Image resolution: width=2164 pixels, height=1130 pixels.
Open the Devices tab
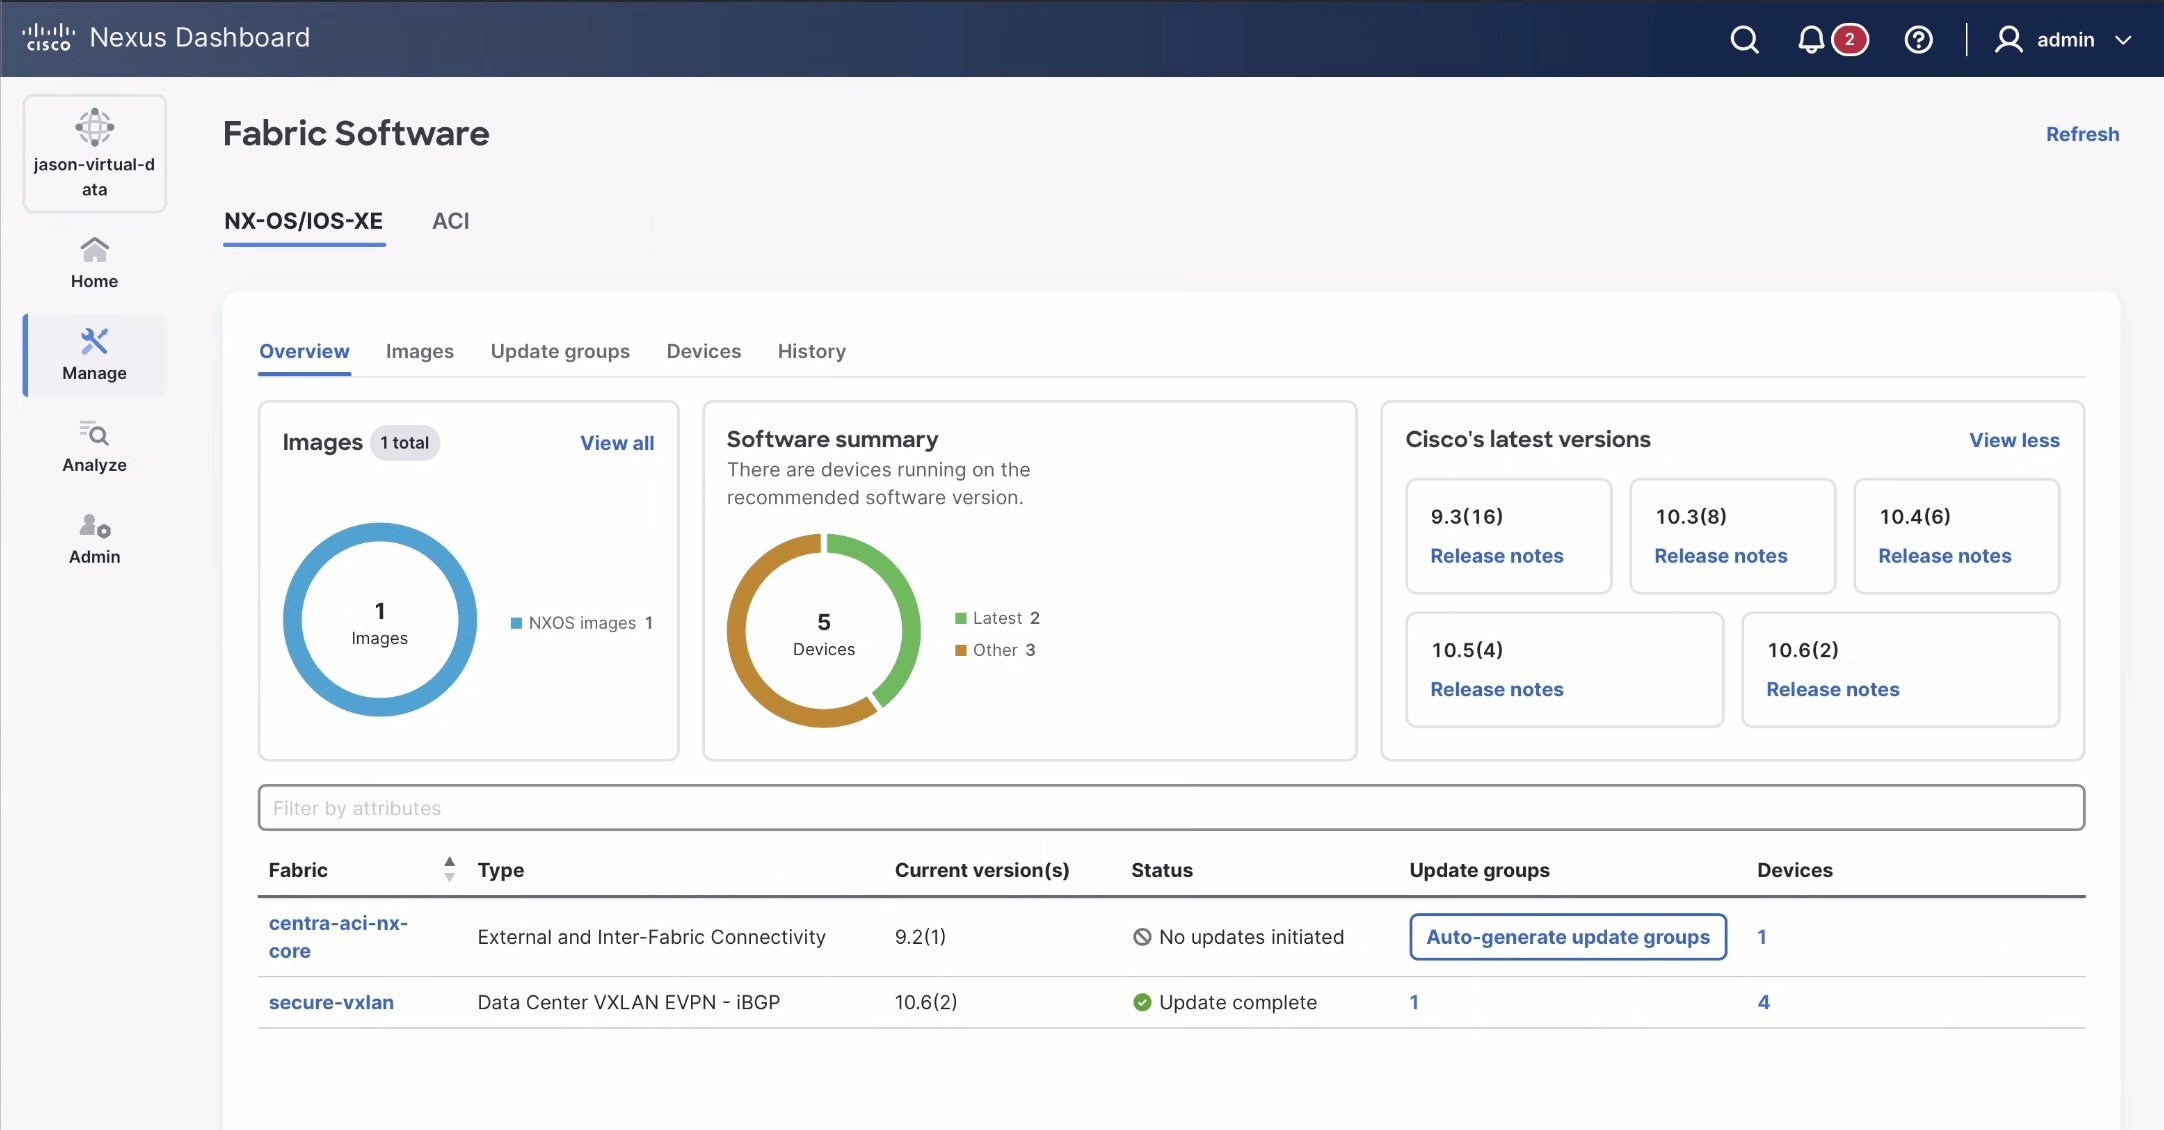703,351
